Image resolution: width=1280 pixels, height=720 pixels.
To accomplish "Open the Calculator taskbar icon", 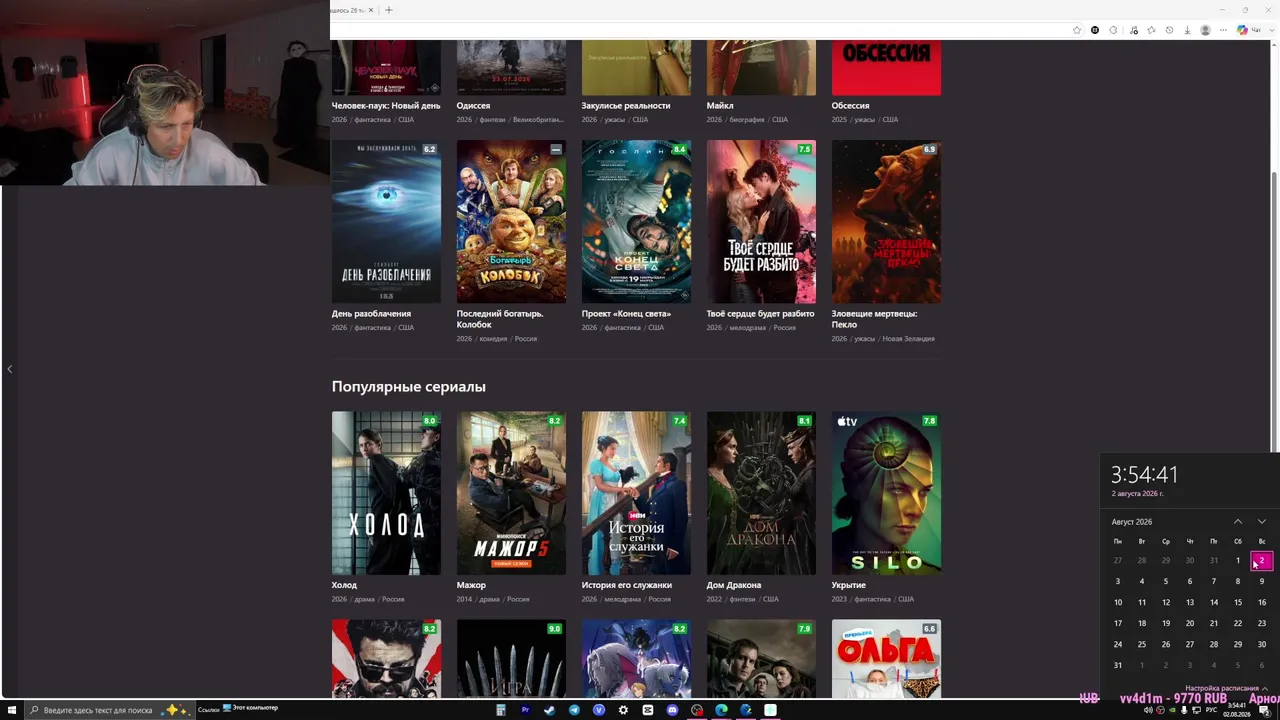I will [501, 710].
